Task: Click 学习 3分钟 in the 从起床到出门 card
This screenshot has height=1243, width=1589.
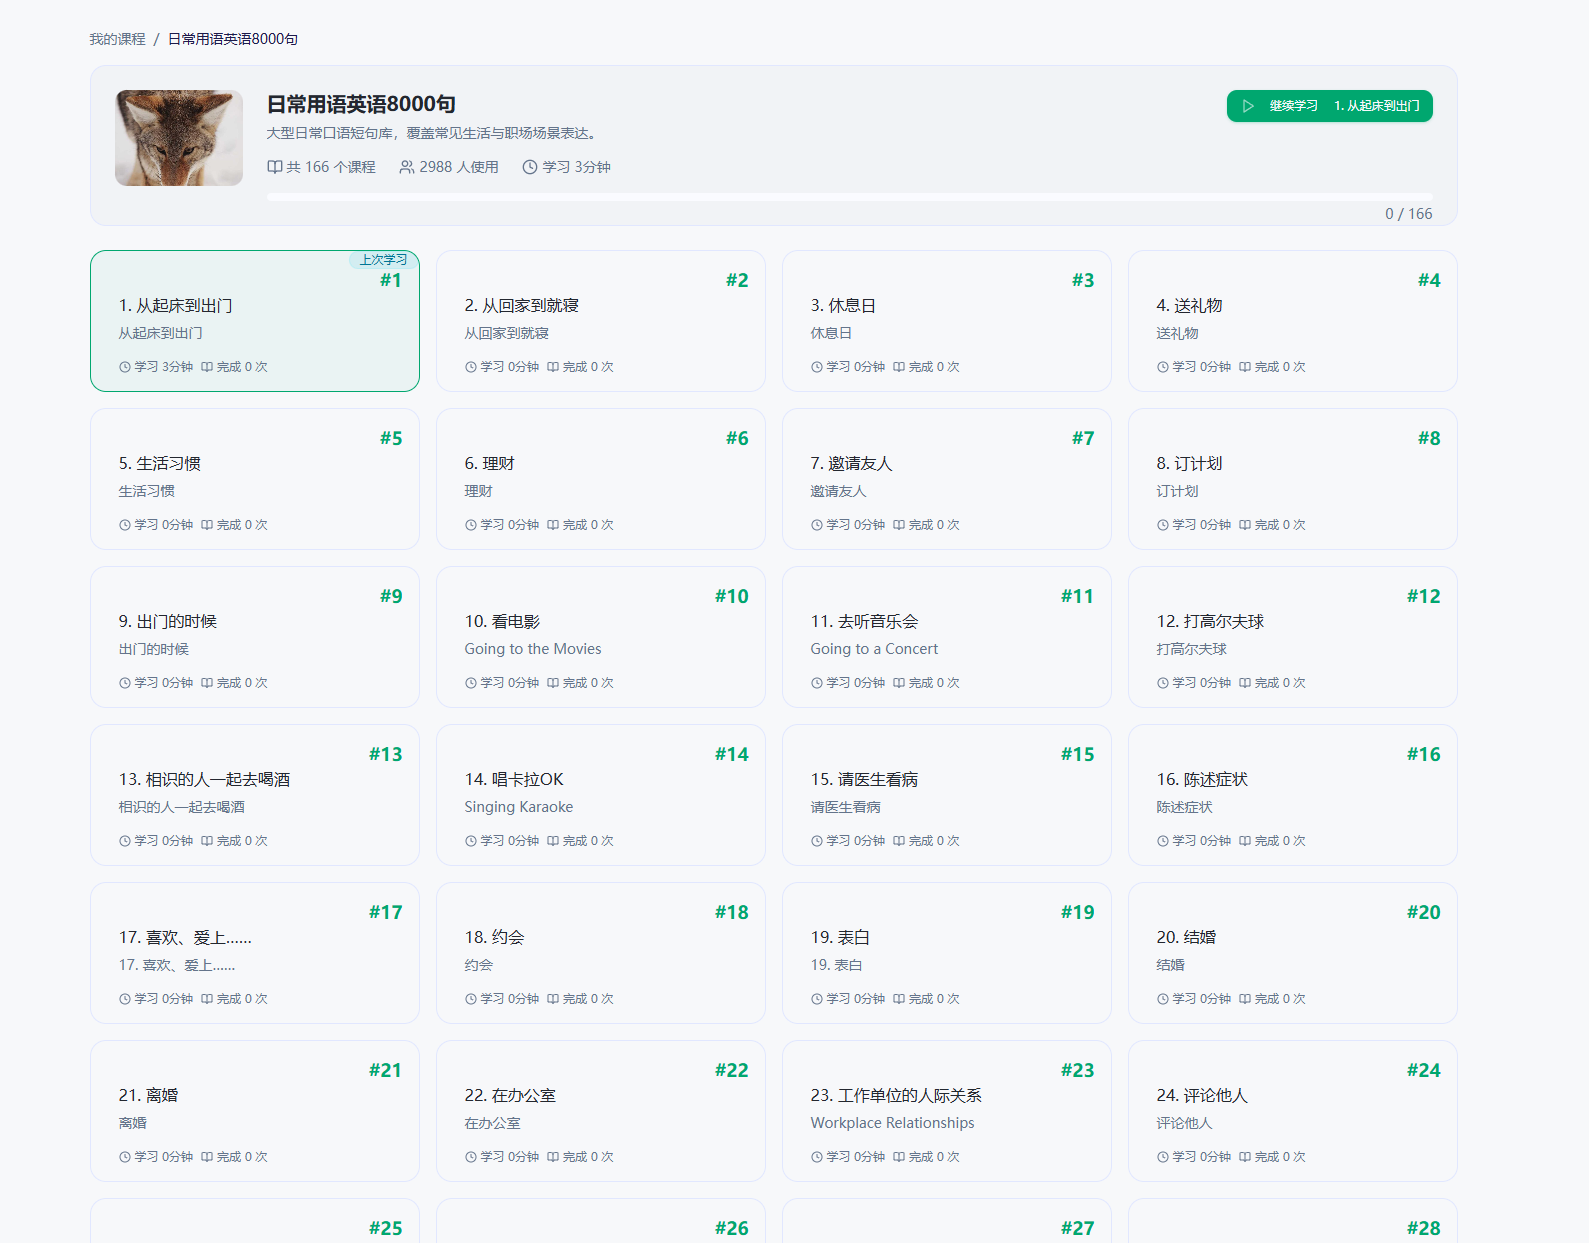Action: point(164,367)
